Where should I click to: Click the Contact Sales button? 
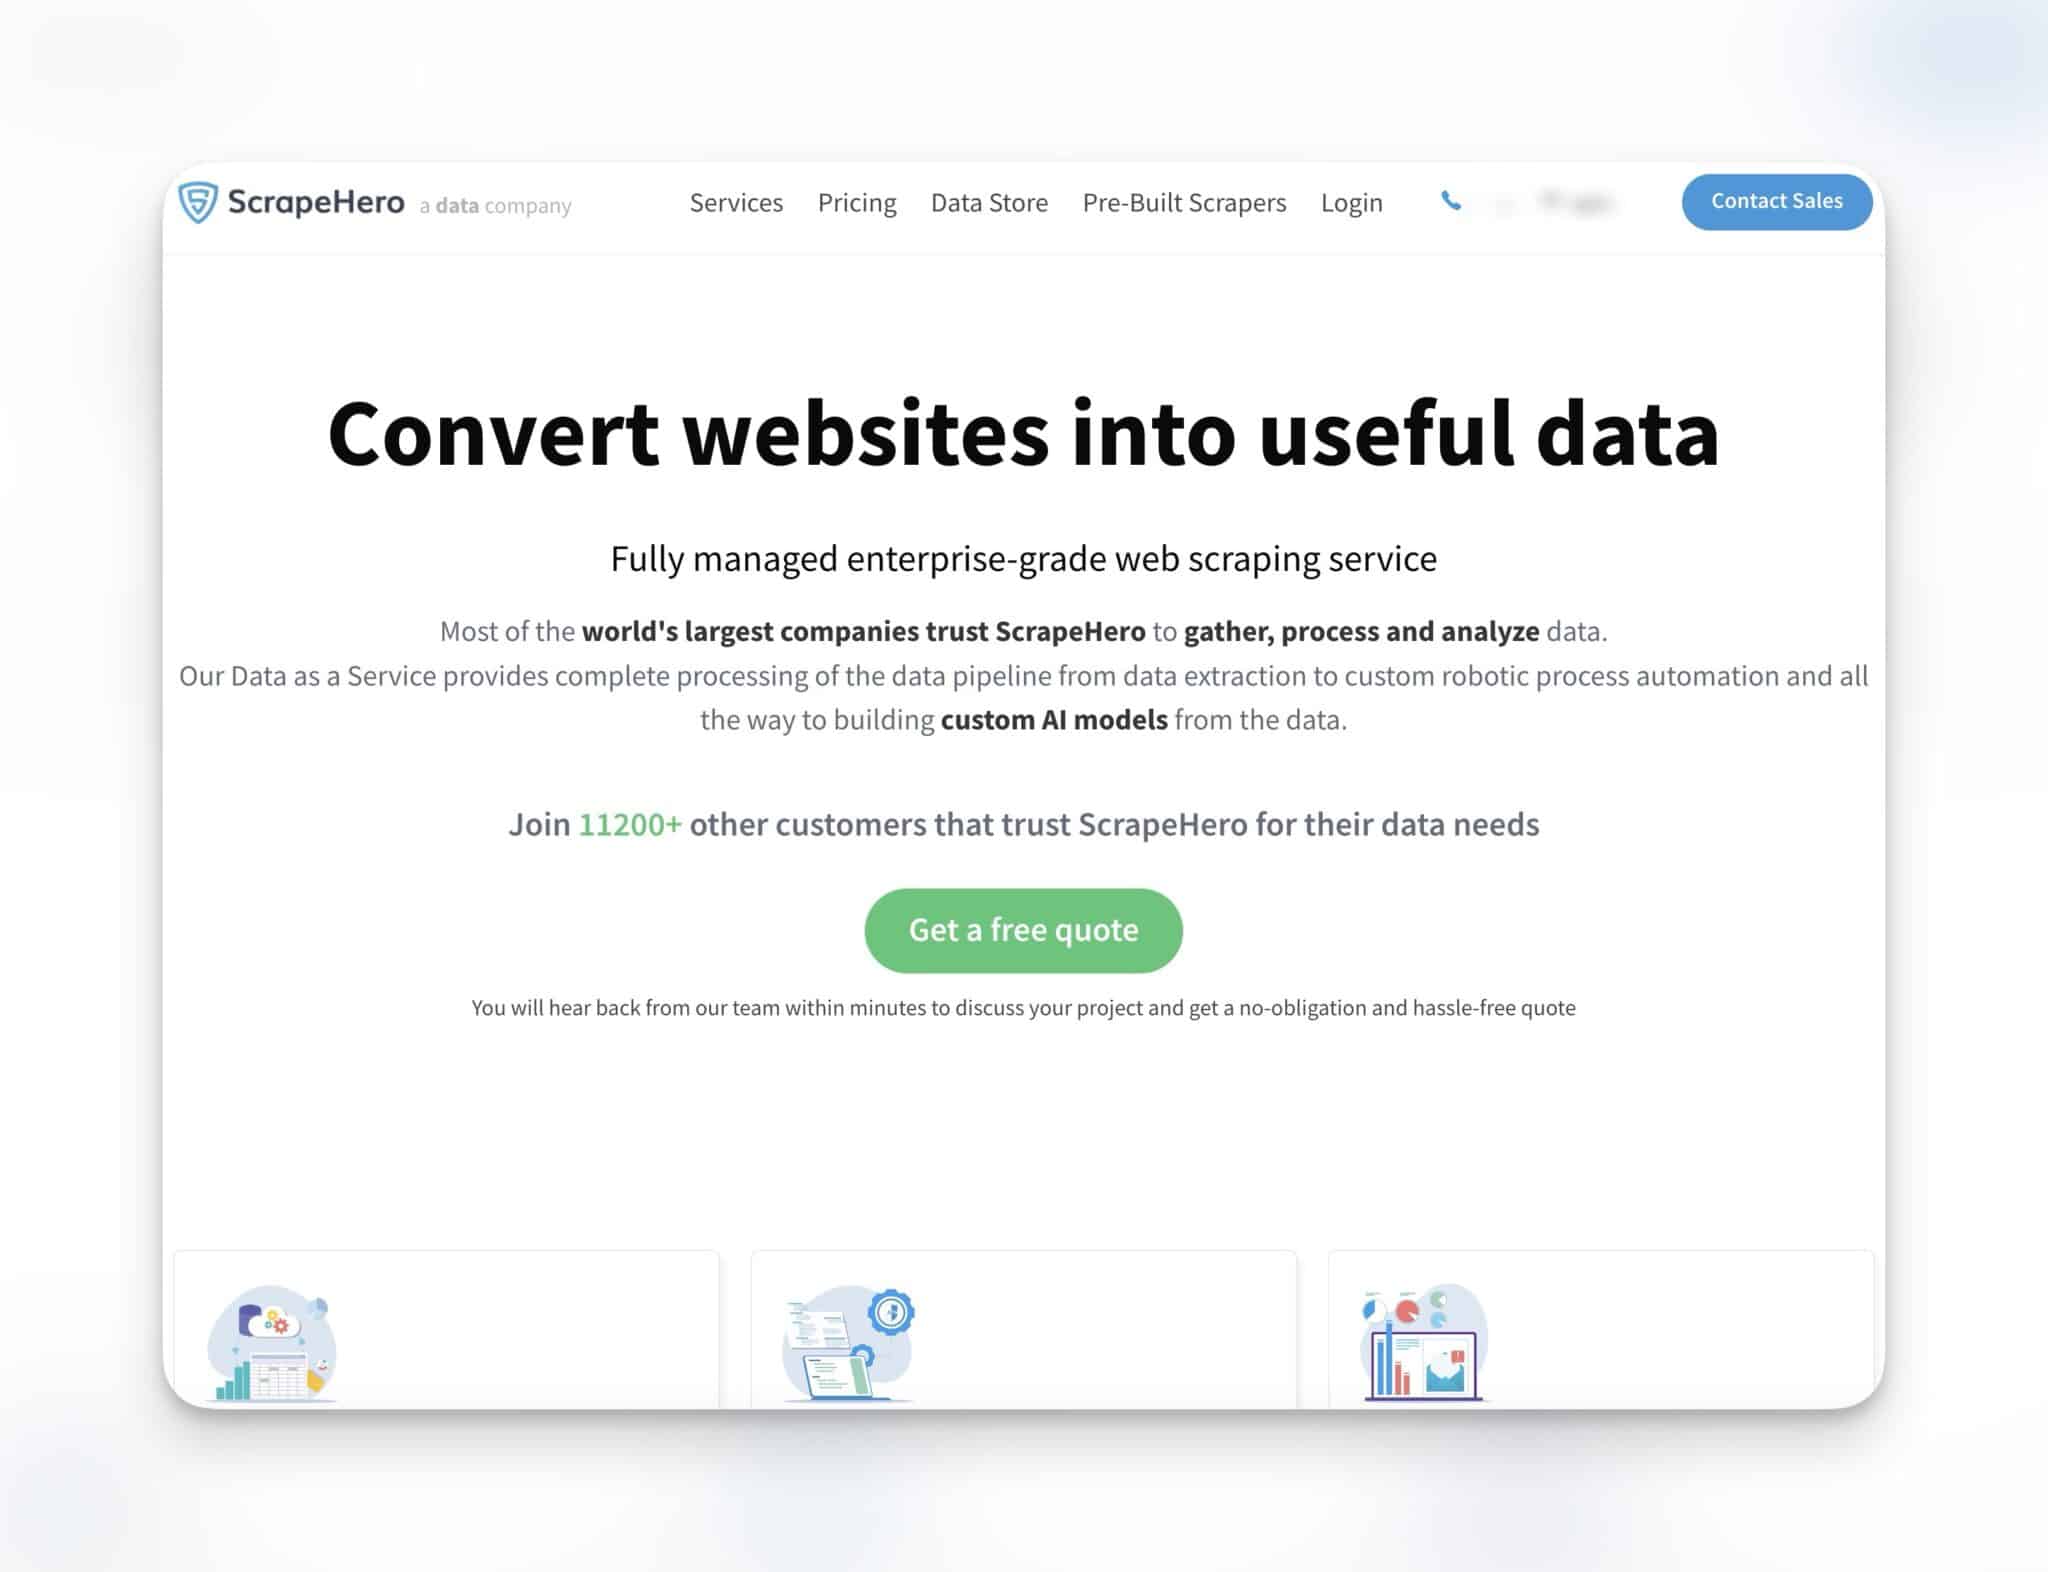tap(1775, 200)
